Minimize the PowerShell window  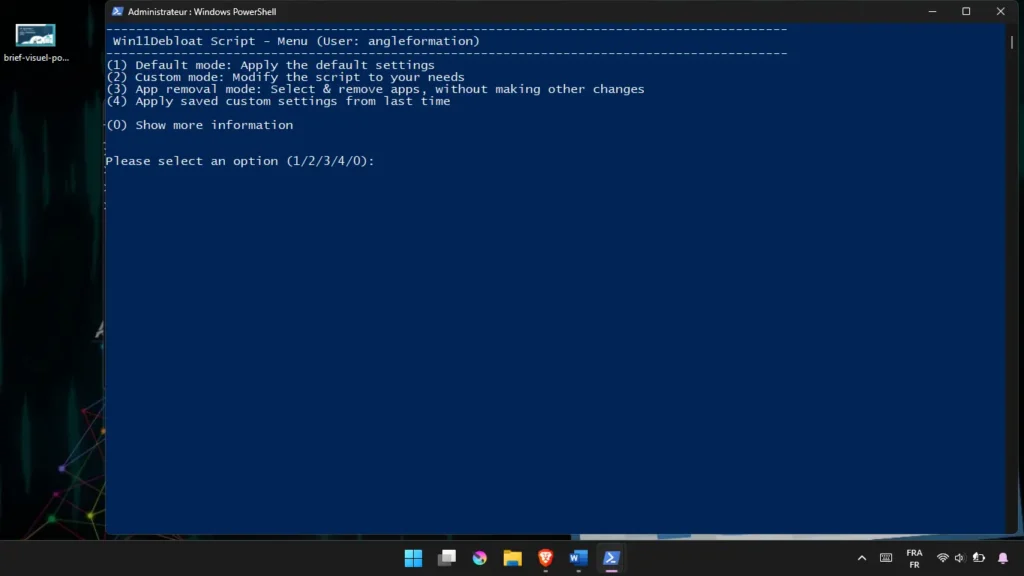(x=933, y=11)
